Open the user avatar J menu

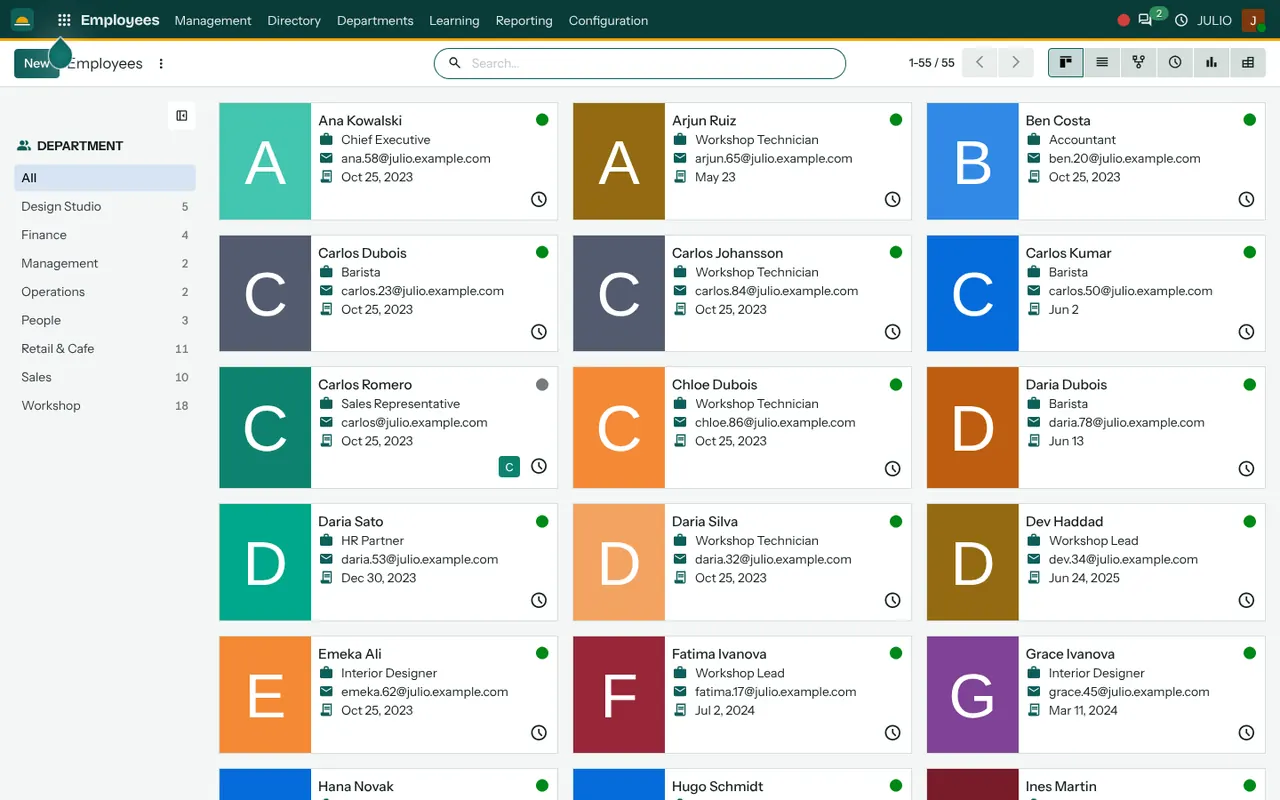coord(1253,20)
